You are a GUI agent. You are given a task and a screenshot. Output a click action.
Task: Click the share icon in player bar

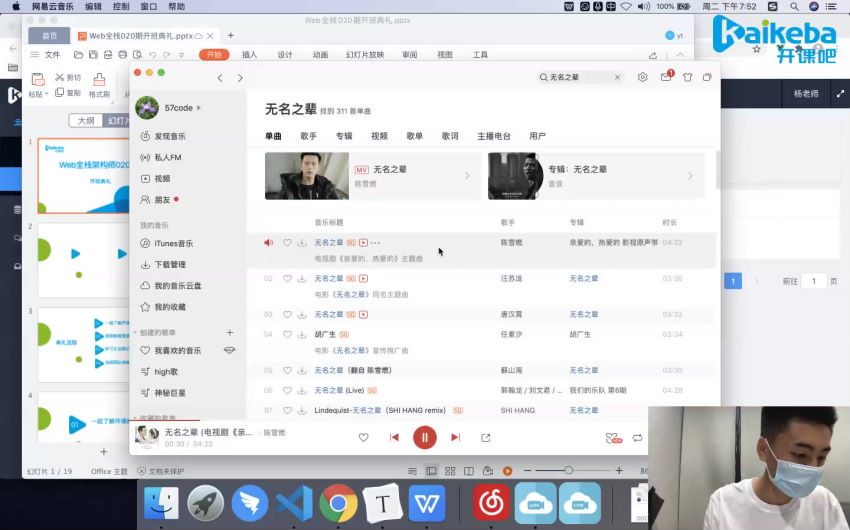click(x=486, y=437)
